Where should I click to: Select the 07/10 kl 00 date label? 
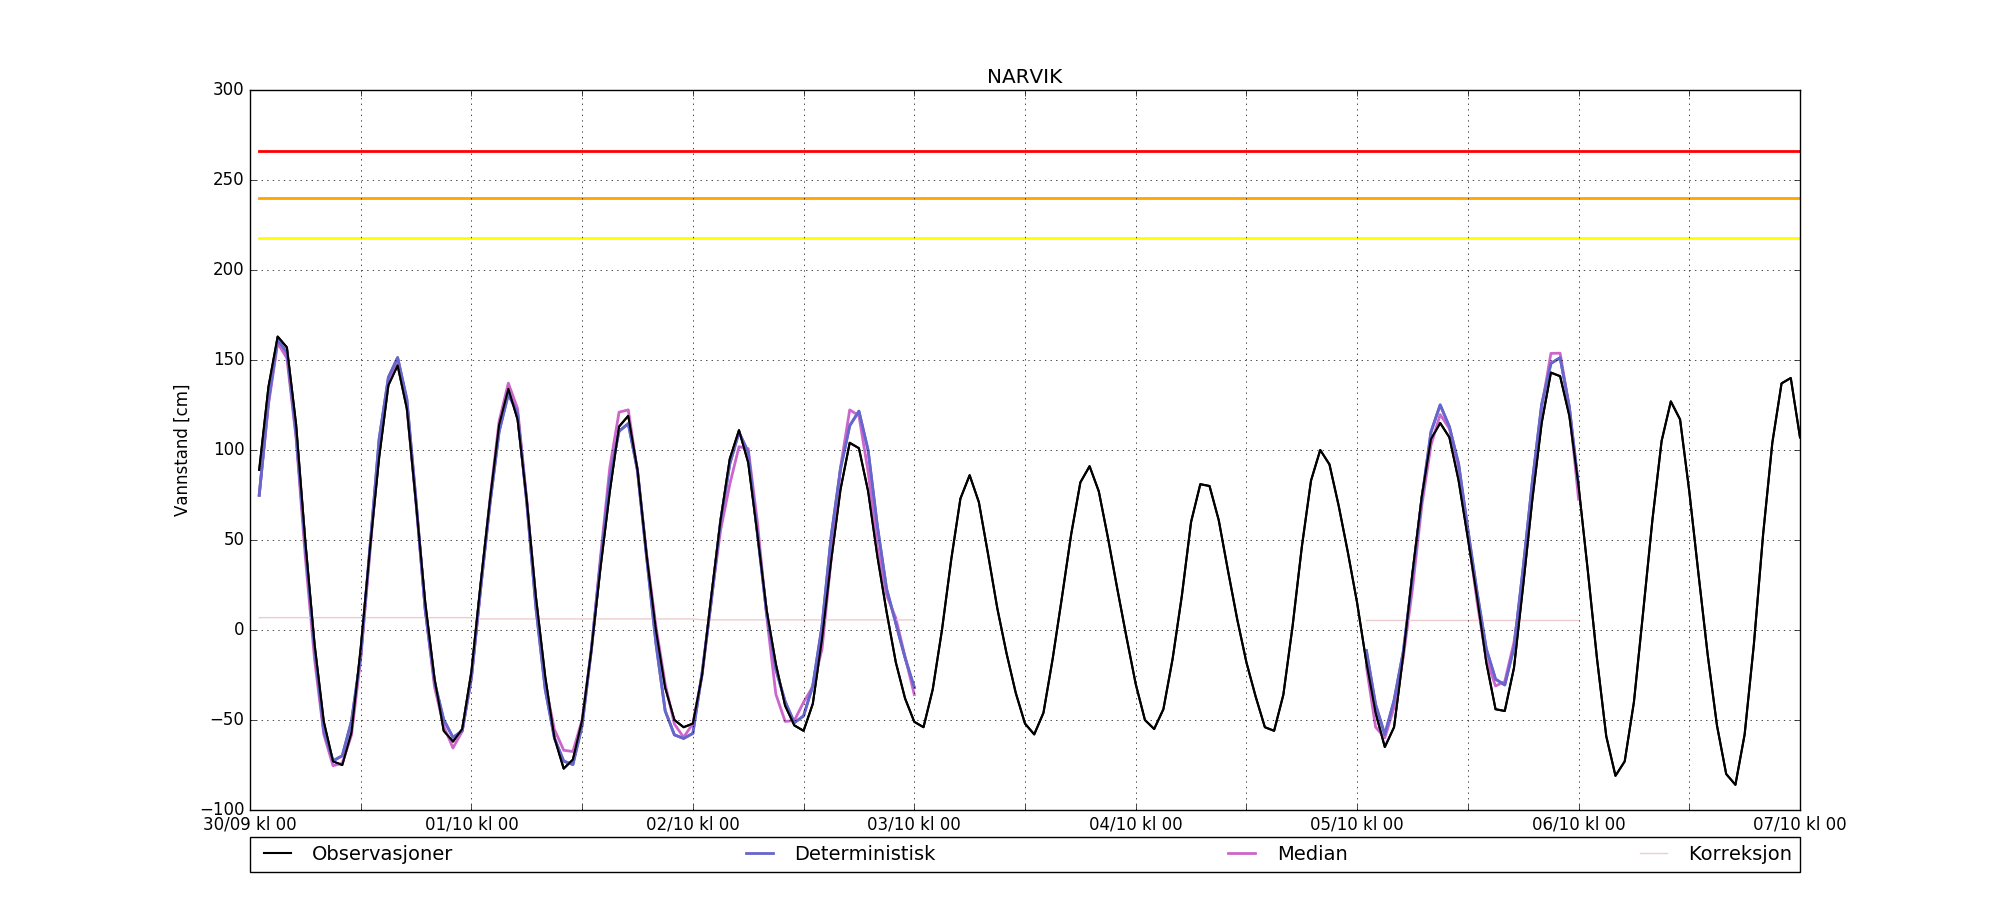click(x=1799, y=825)
